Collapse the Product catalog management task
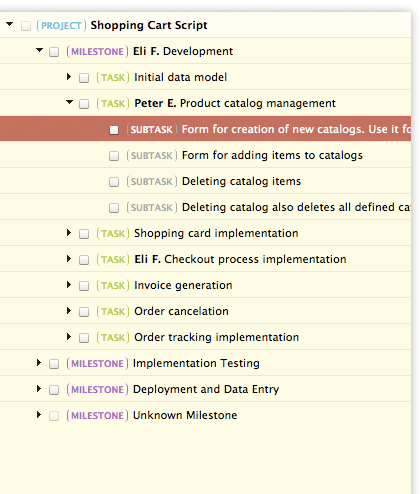 point(69,102)
